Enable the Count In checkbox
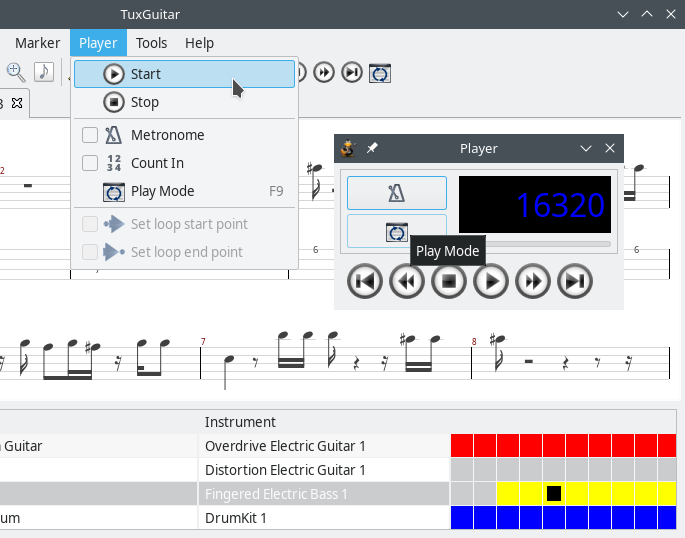Image resolution: width=685 pixels, height=538 pixels. (x=90, y=163)
